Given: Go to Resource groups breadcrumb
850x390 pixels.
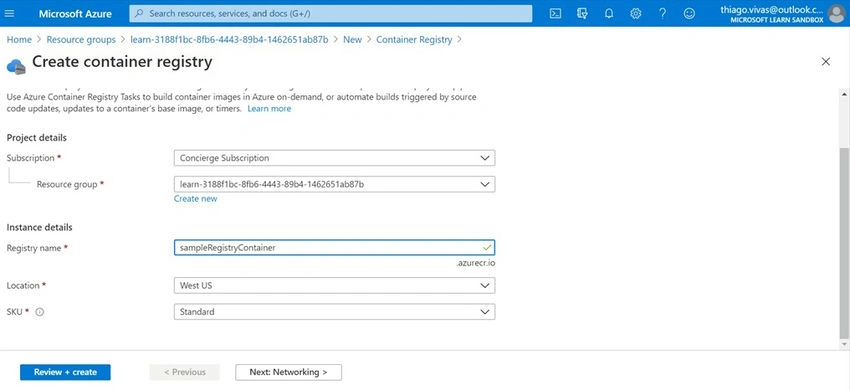Looking at the screenshot, I should click(81, 40).
